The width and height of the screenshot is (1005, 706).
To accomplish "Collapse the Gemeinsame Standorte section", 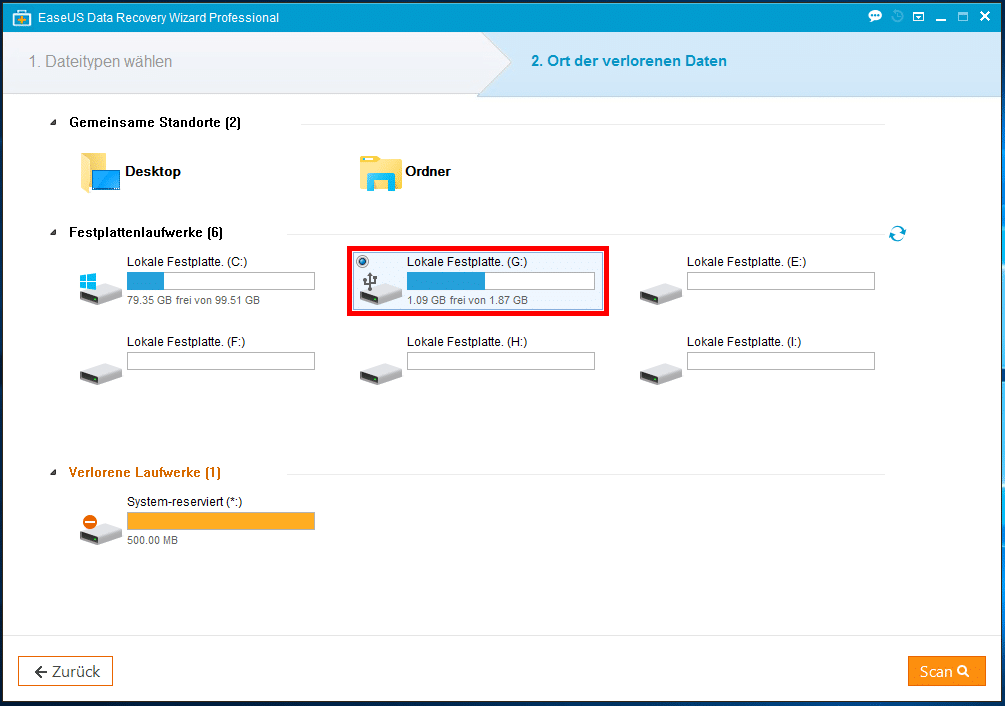I will [54, 122].
